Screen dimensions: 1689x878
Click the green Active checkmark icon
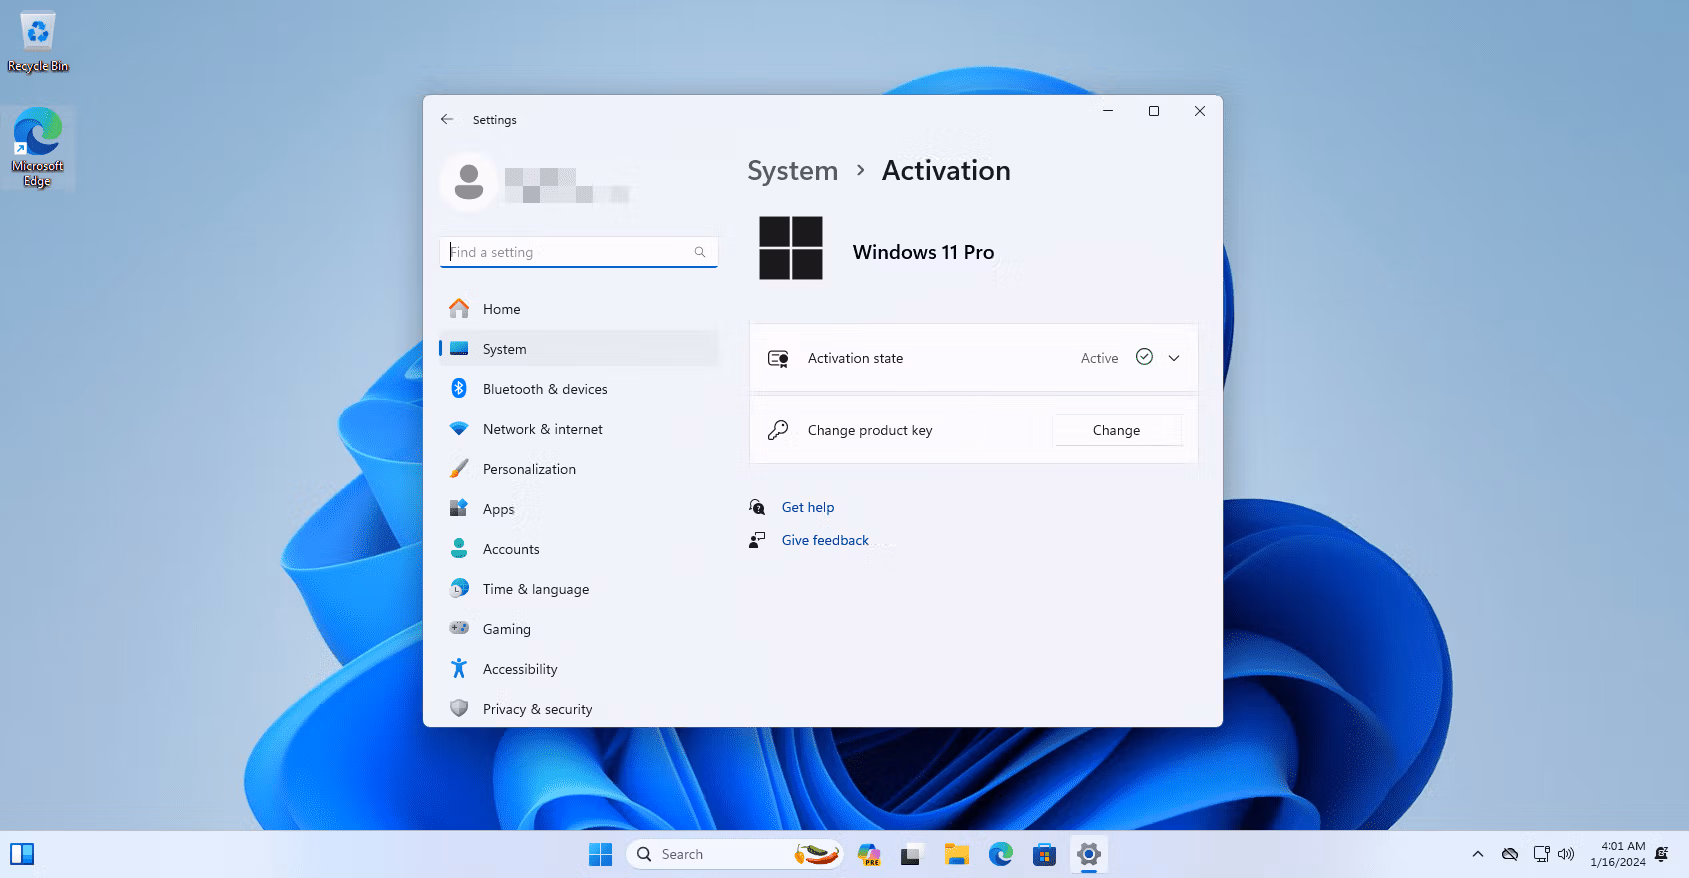(1145, 357)
